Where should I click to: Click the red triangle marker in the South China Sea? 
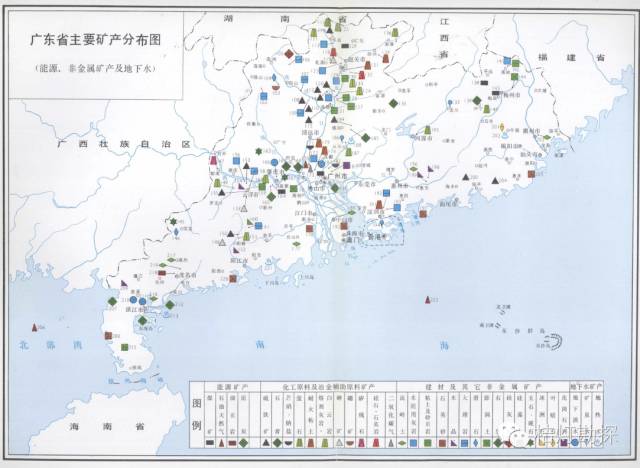pos(427,300)
